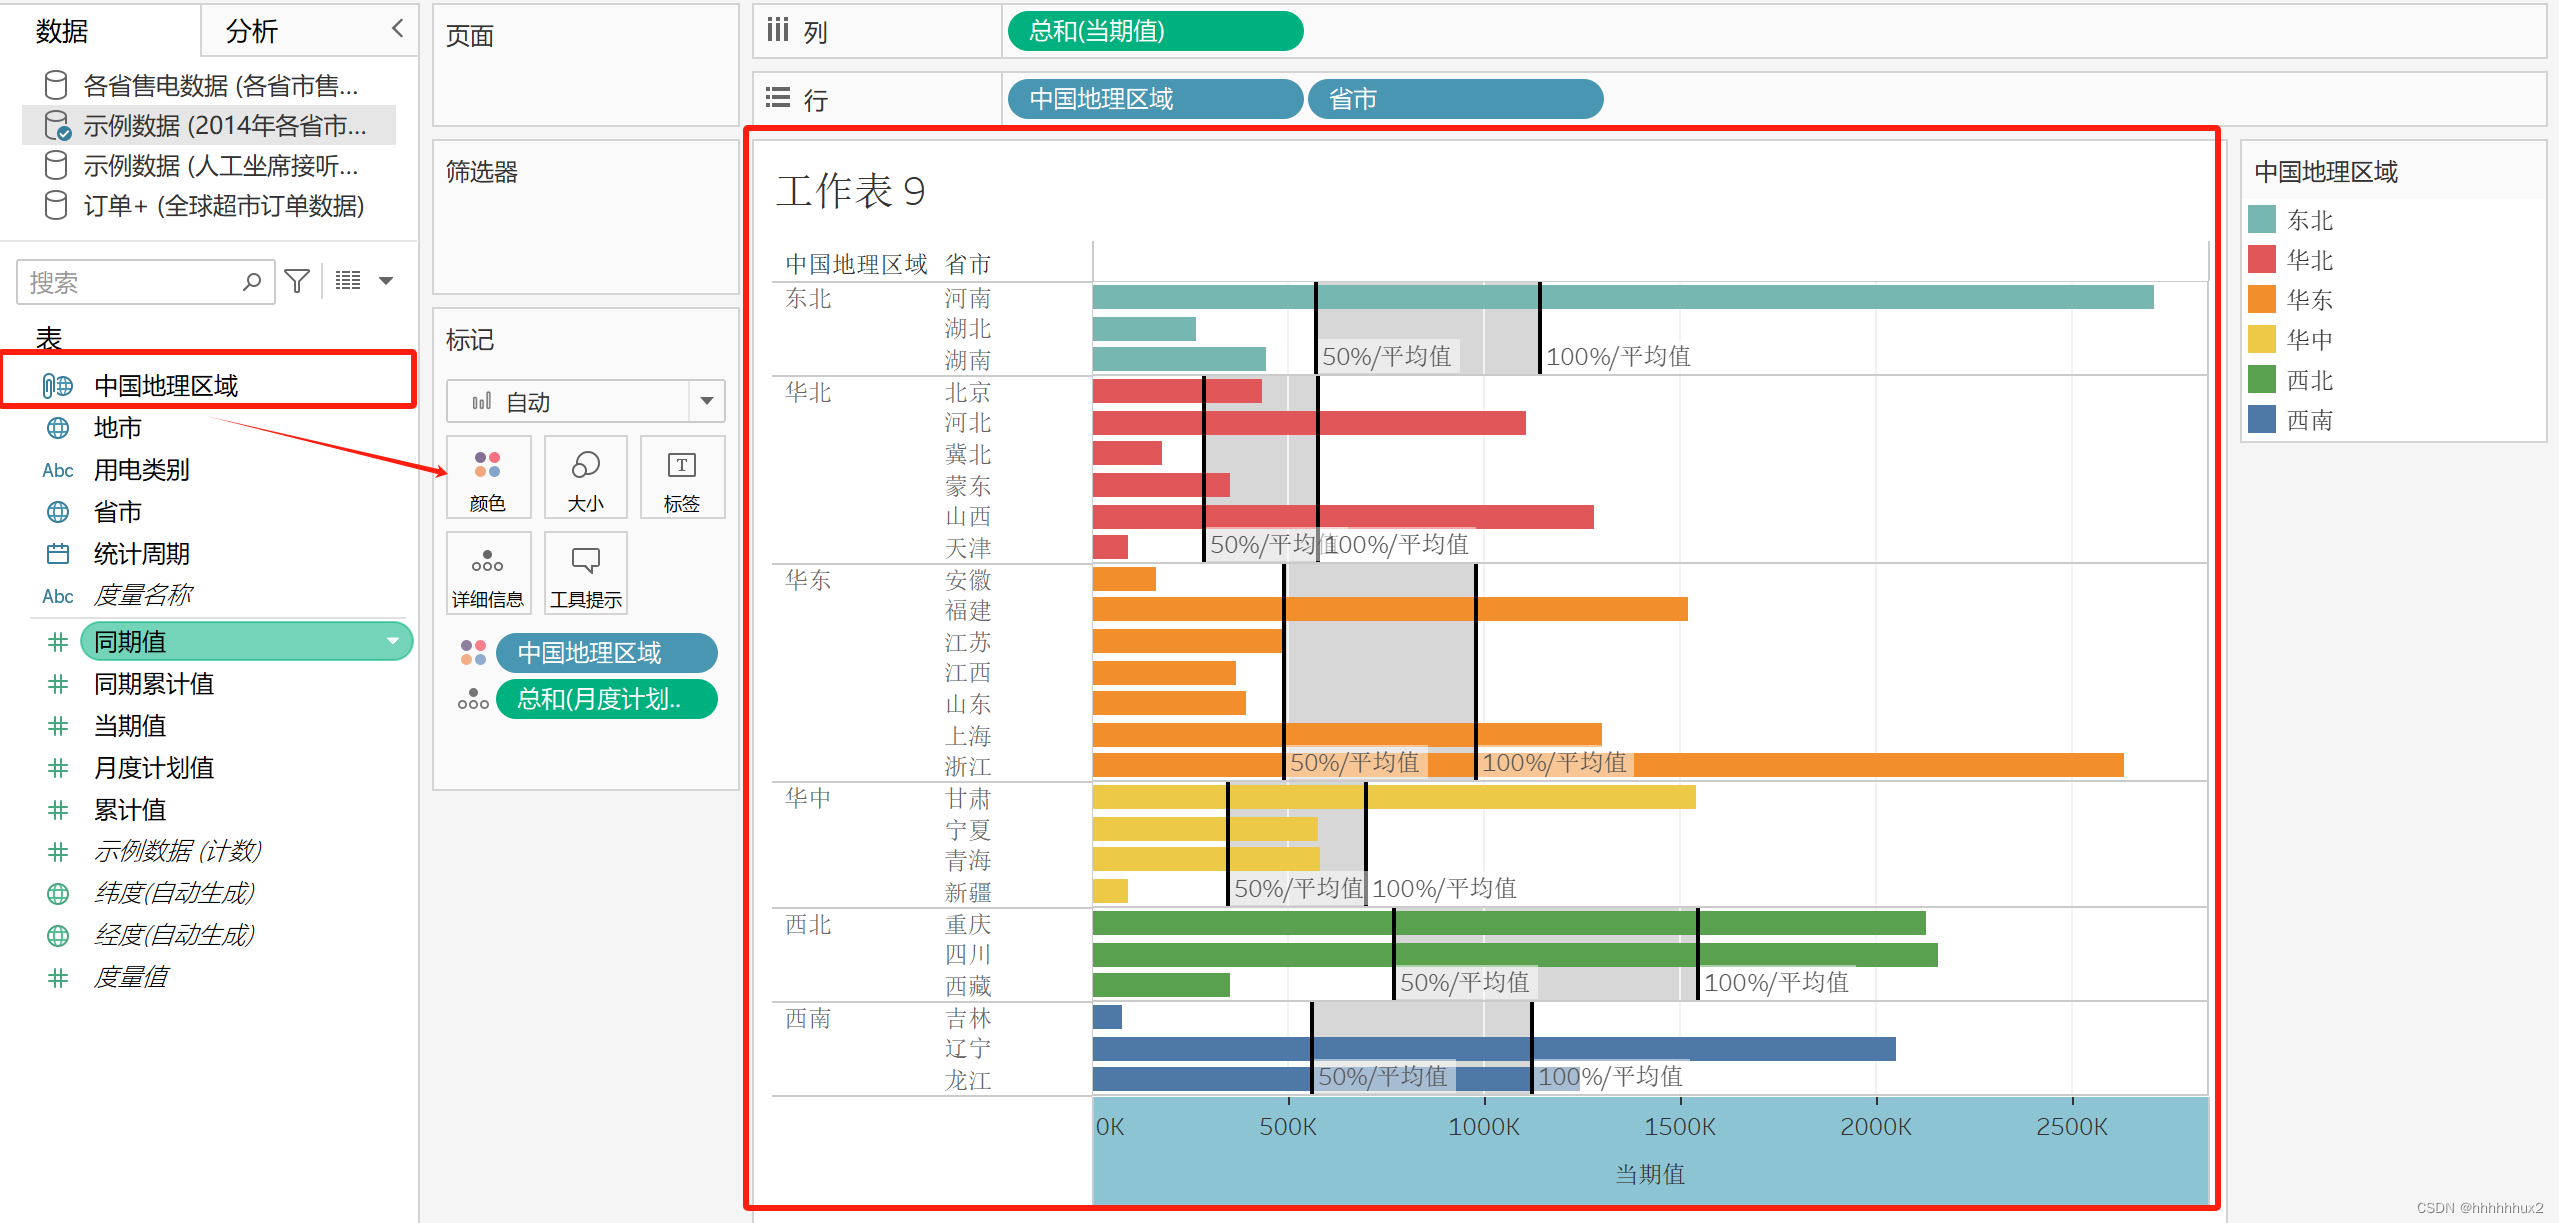
Task: Click the Size (大小) marks card button
Action: tap(585, 478)
